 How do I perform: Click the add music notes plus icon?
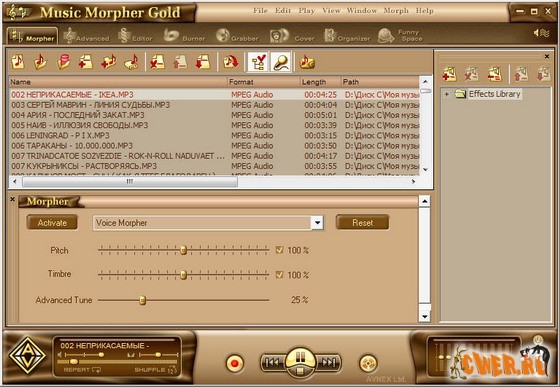109,62
